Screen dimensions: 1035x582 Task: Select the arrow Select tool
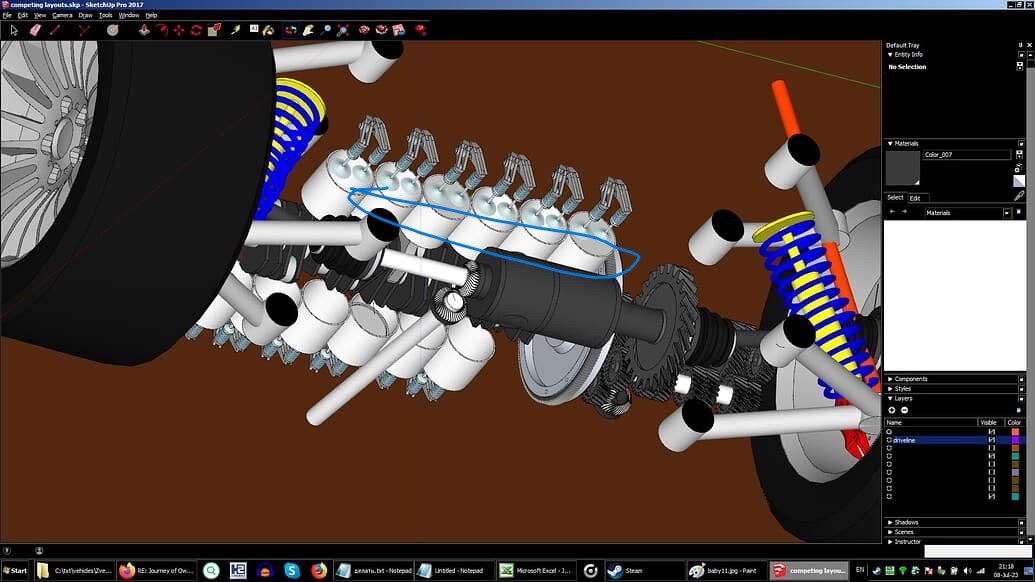(x=15, y=30)
